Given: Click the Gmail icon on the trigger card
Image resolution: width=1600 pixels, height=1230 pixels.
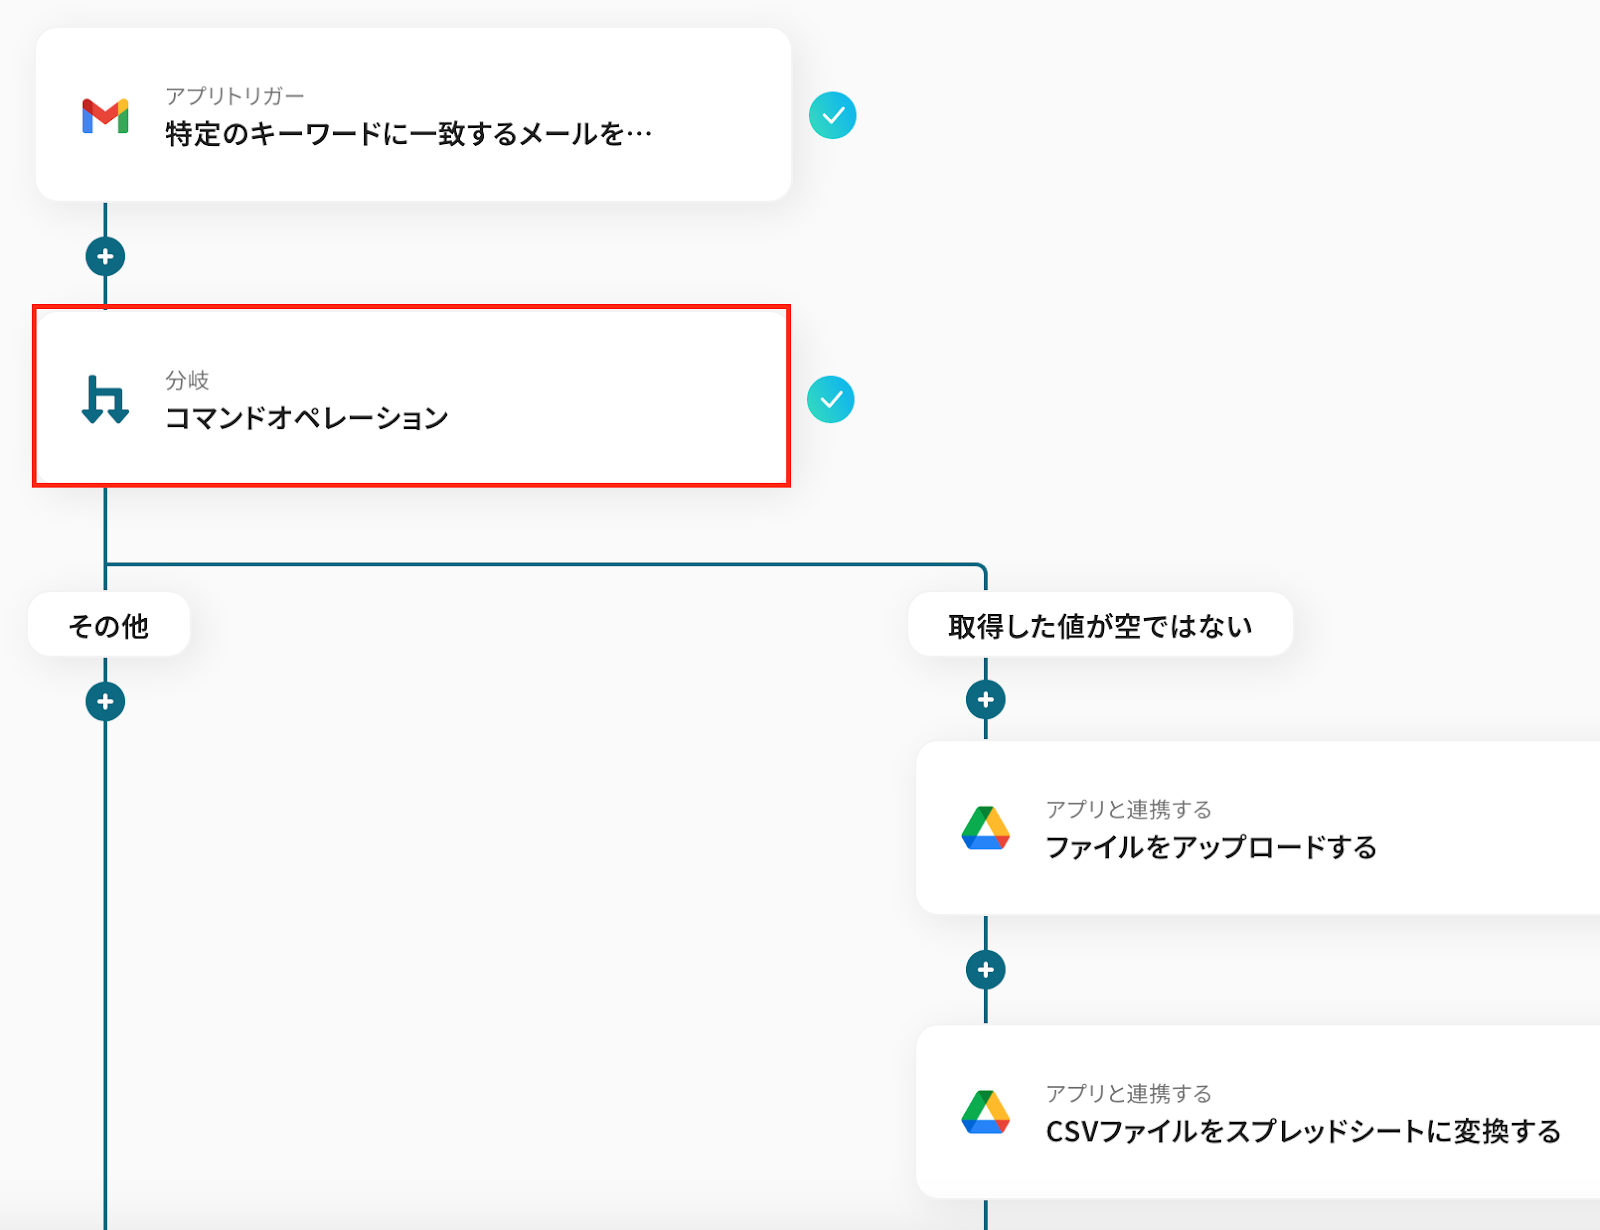Looking at the screenshot, I should [105, 116].
